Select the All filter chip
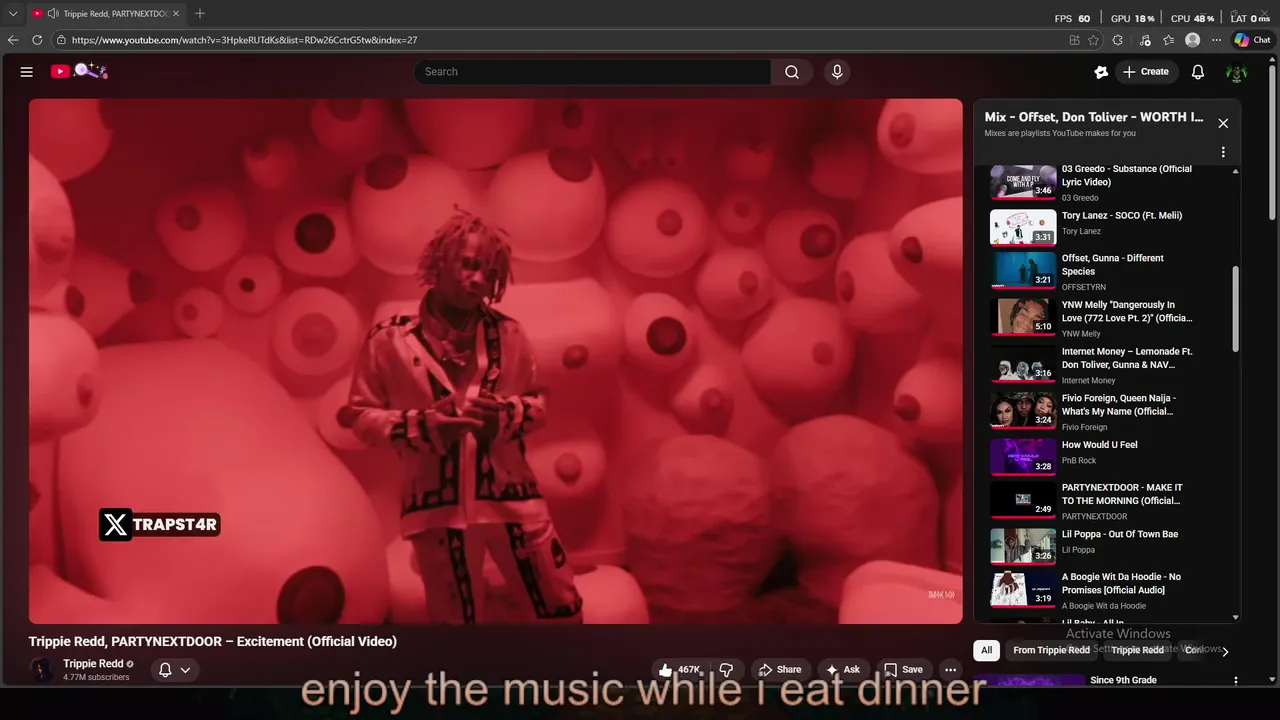1280x720 pixels. [986, 650]
